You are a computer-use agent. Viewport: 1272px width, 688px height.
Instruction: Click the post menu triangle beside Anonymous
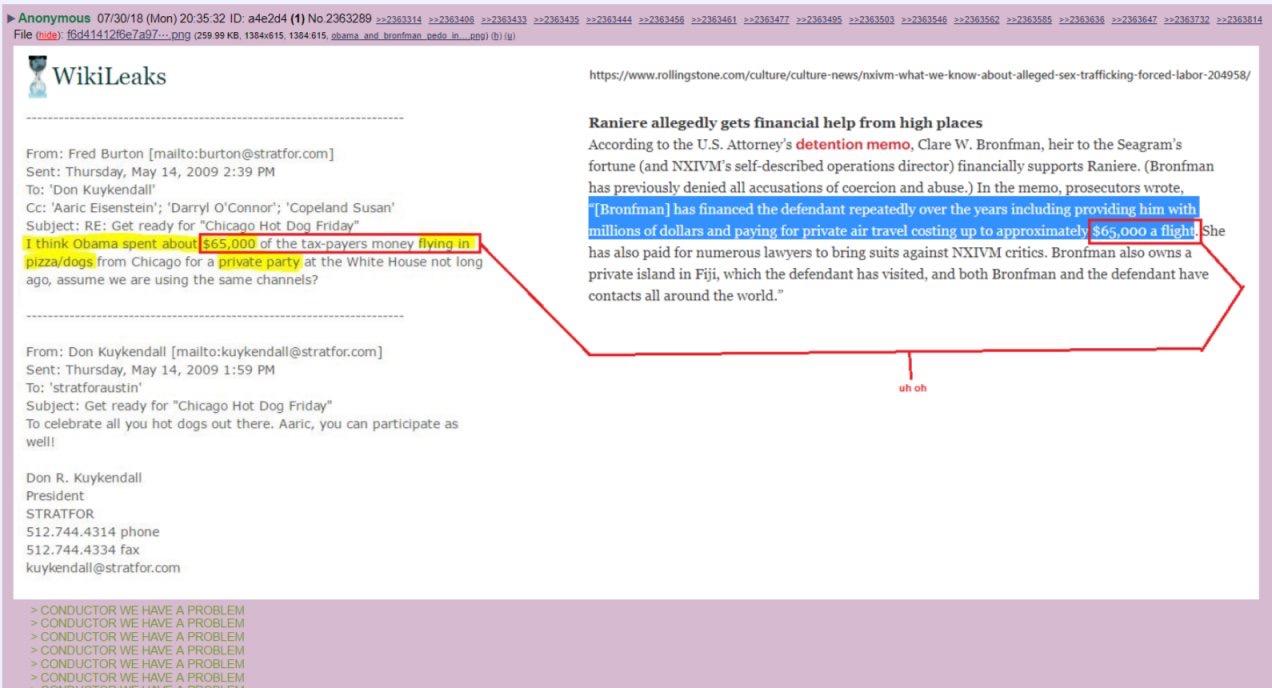(x=10, y=19)
